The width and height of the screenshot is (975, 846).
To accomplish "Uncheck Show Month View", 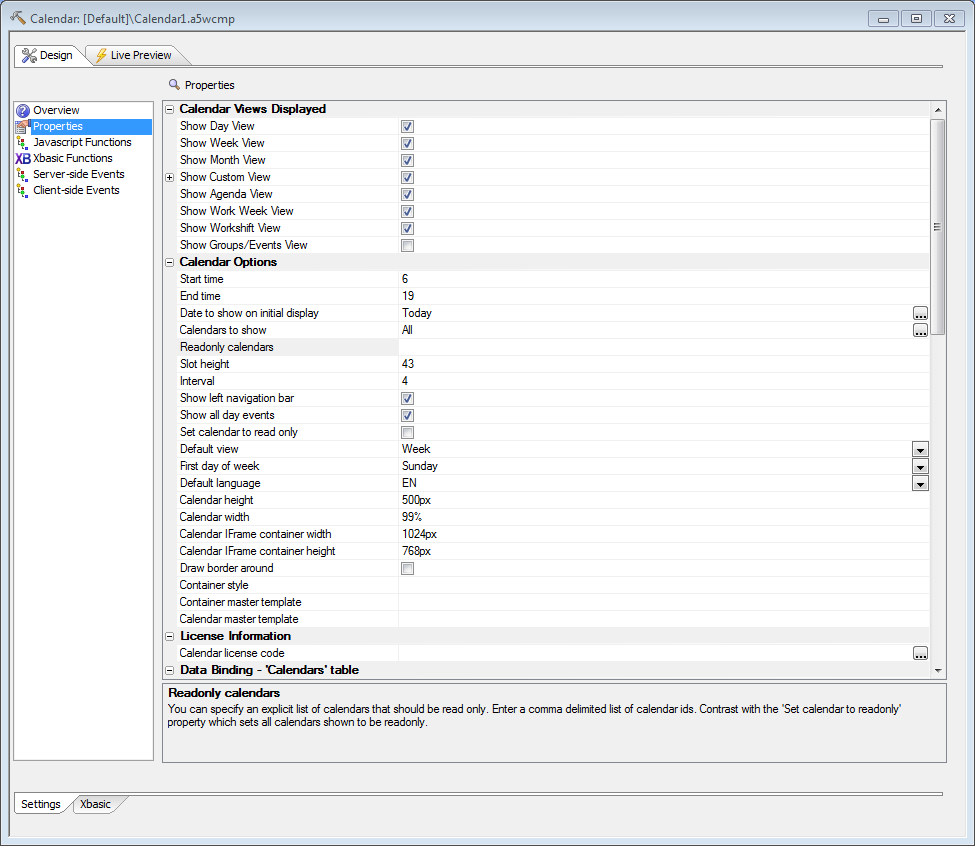I will click(407, 160).
